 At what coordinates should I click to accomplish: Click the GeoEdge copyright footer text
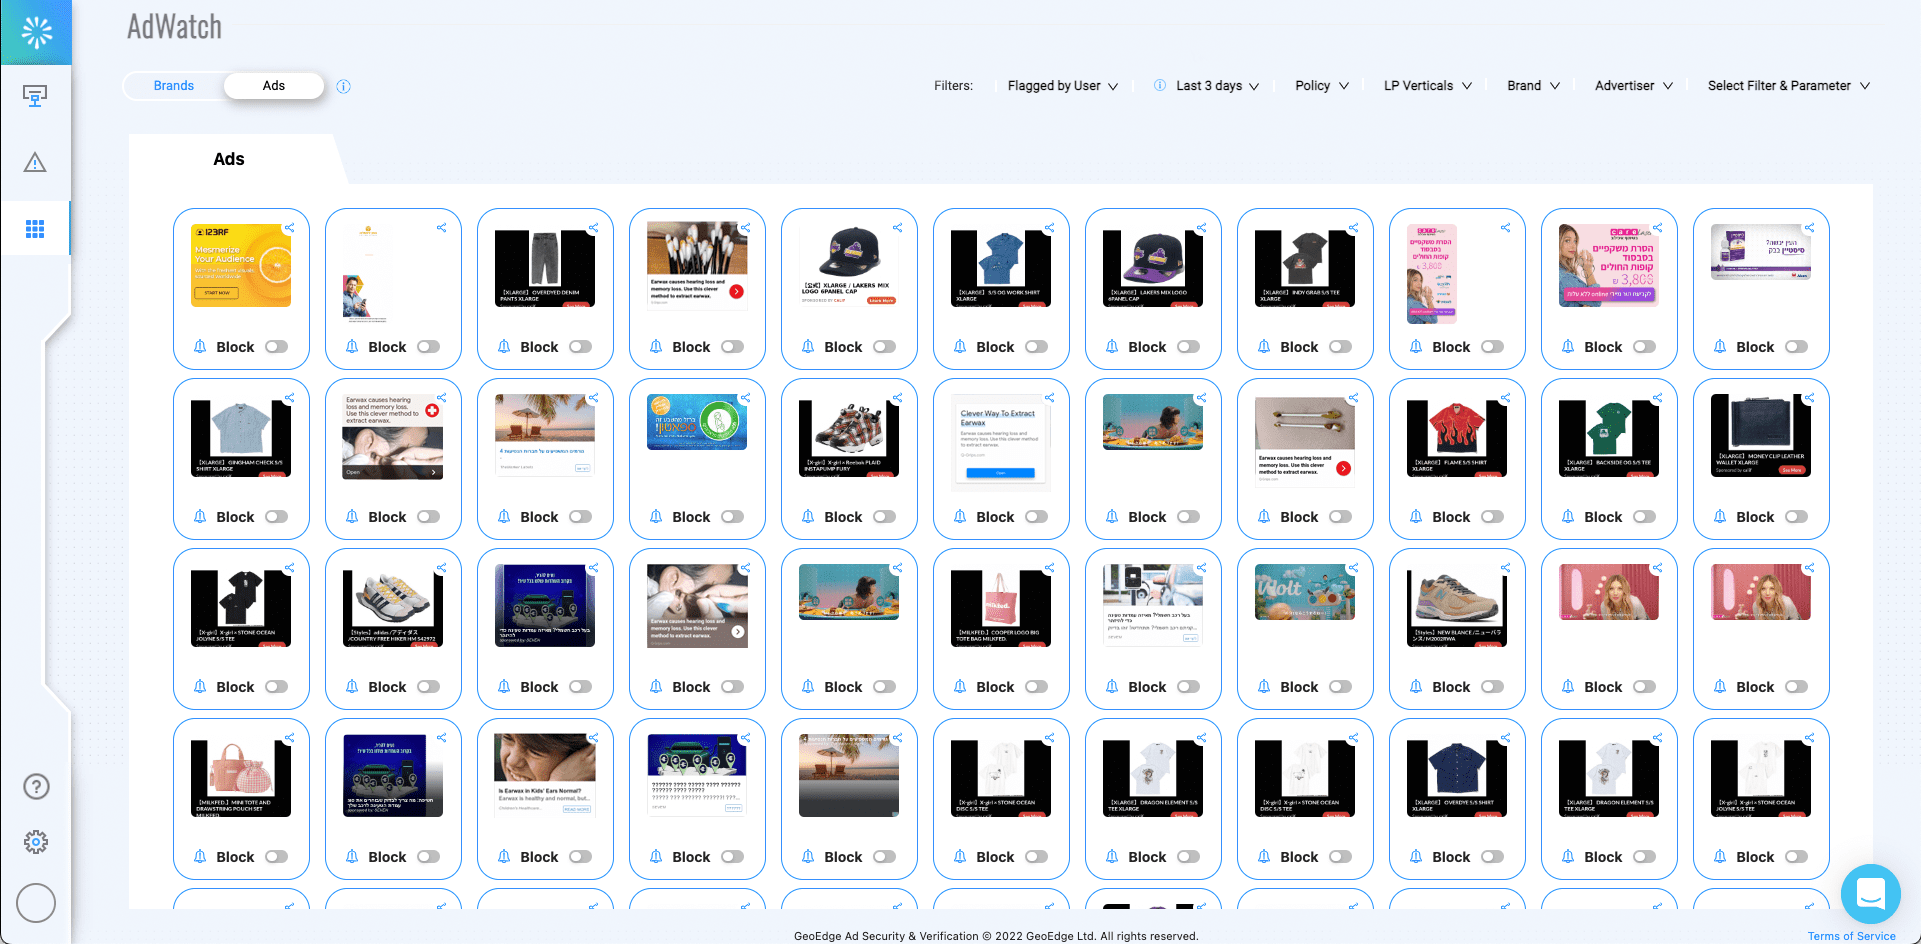click(996, 936)
